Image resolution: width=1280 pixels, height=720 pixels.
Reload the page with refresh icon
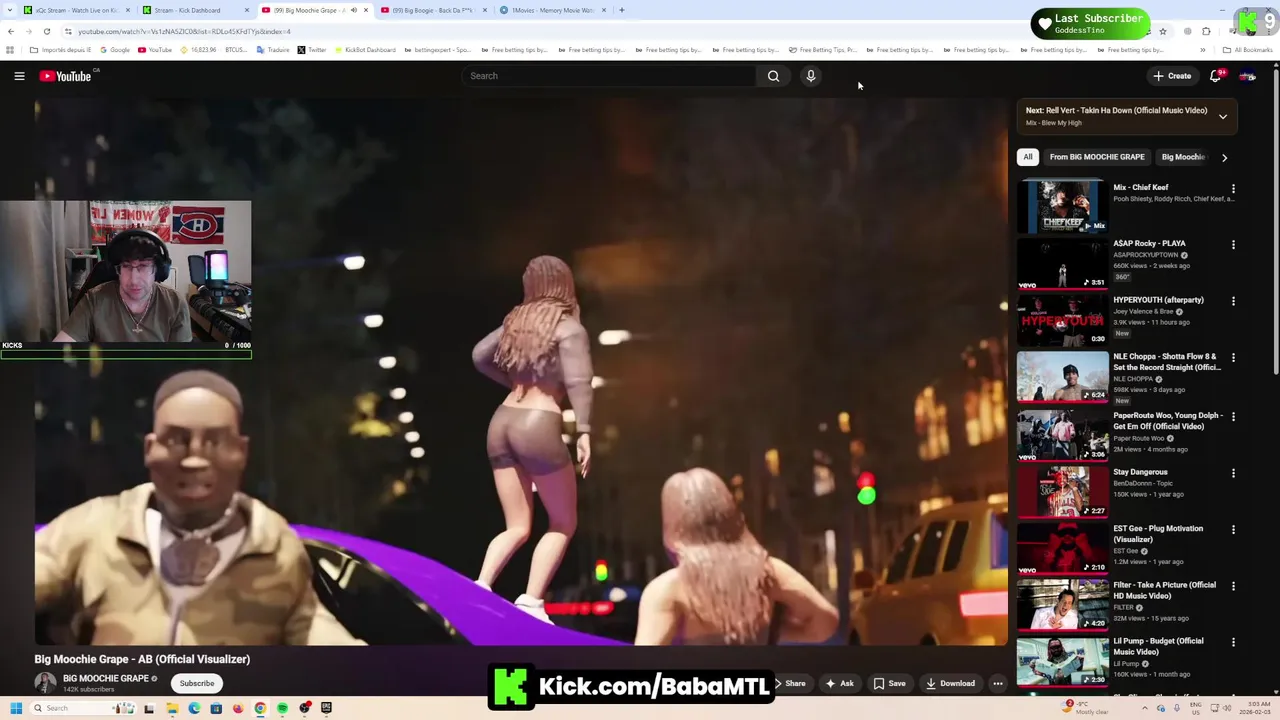point(46,31)
